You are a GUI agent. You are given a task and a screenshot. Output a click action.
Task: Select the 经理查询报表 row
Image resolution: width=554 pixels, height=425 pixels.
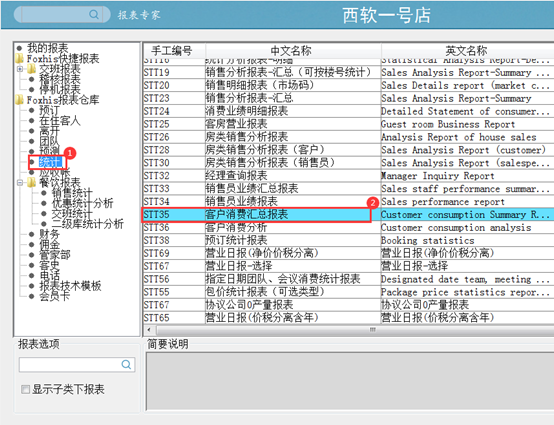click(x=348, y=176)
